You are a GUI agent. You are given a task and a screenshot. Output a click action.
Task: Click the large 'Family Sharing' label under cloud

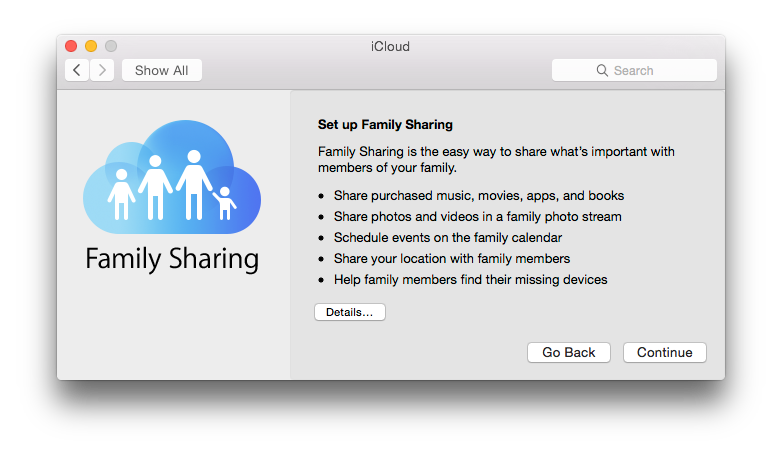tap(172, 259)
